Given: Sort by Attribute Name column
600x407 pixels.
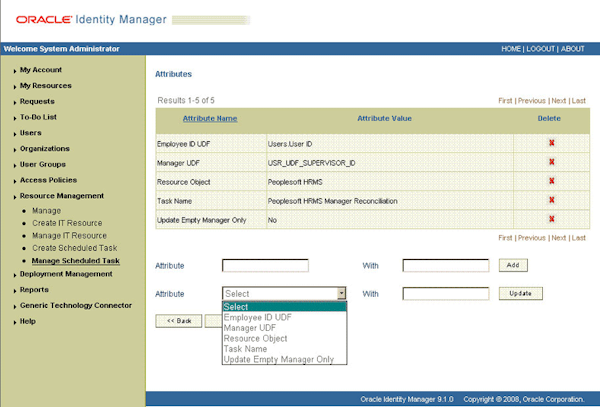Looking at the screenshot, I should click(x=210, y=119).
